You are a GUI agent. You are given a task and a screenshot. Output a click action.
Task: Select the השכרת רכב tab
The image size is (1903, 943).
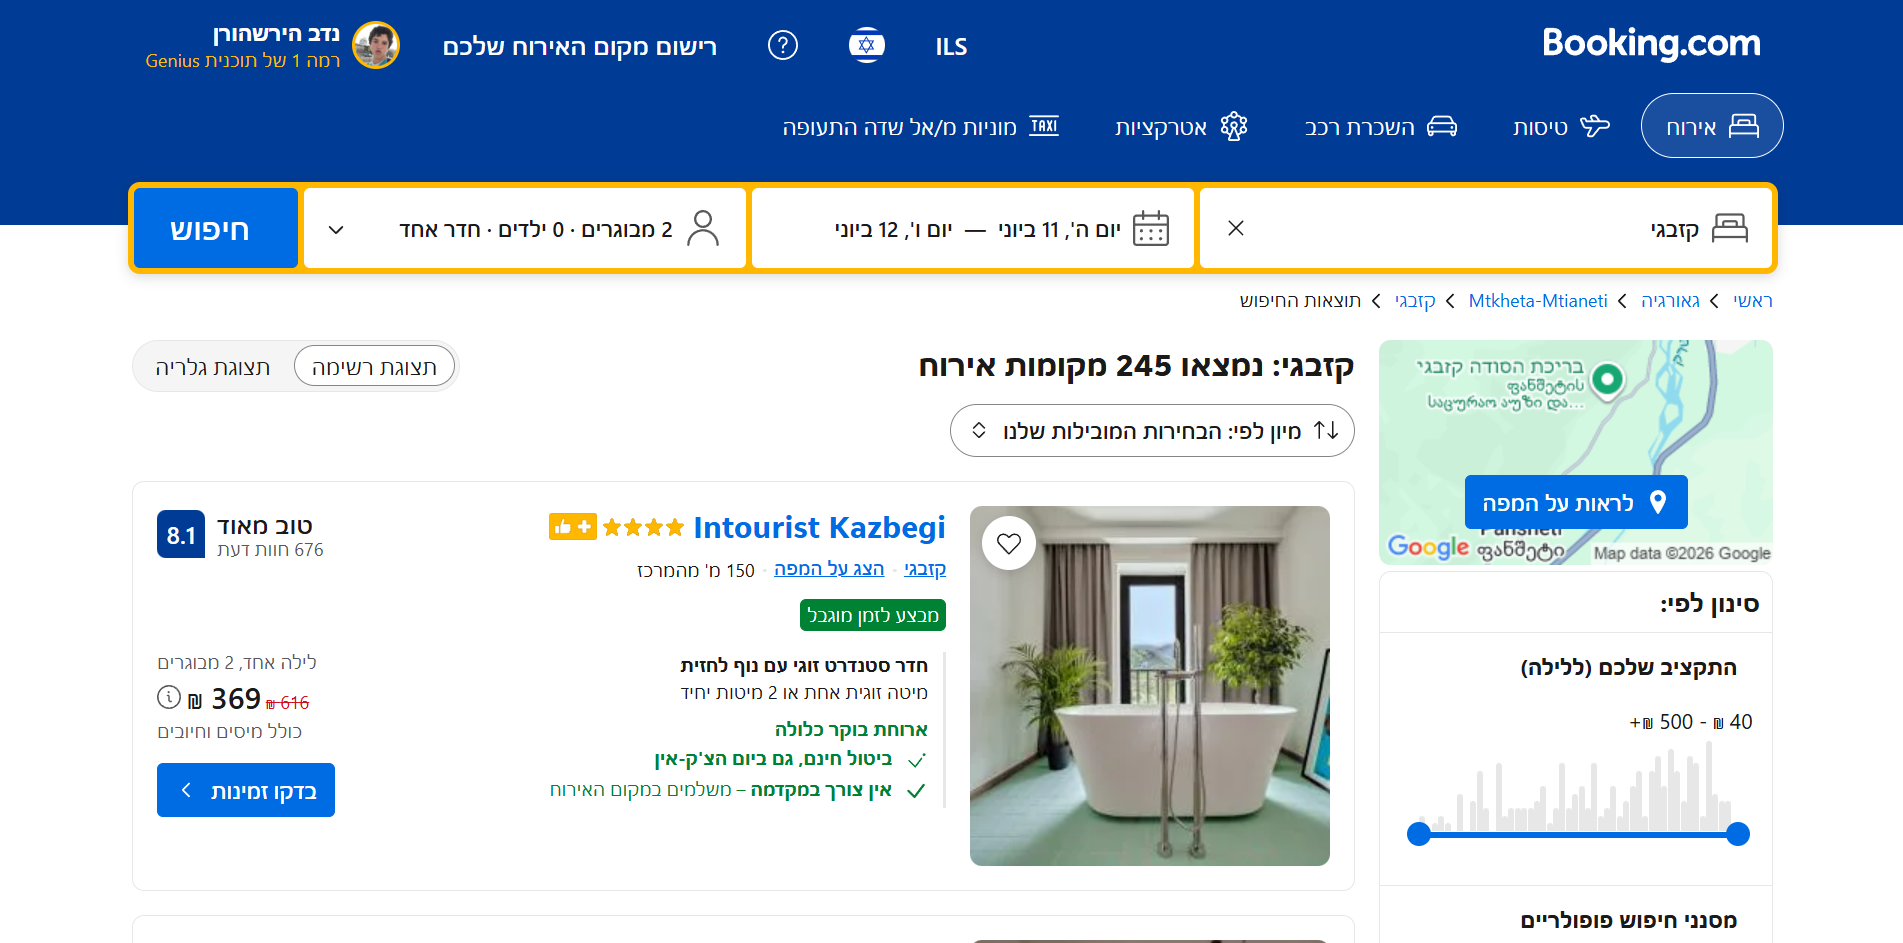click(1381, 126)
